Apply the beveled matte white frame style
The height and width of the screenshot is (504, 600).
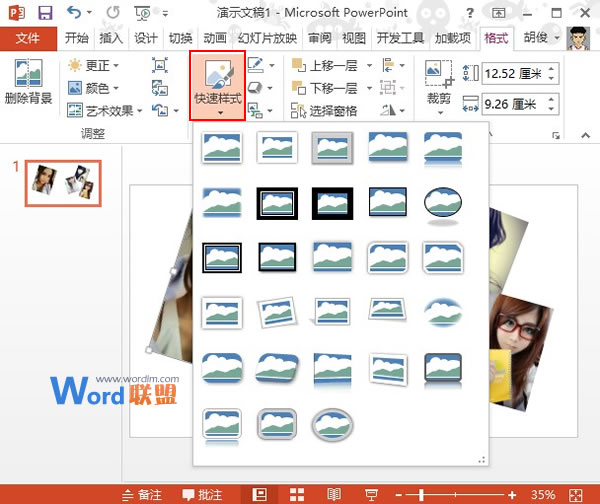(x=277, y=147)
